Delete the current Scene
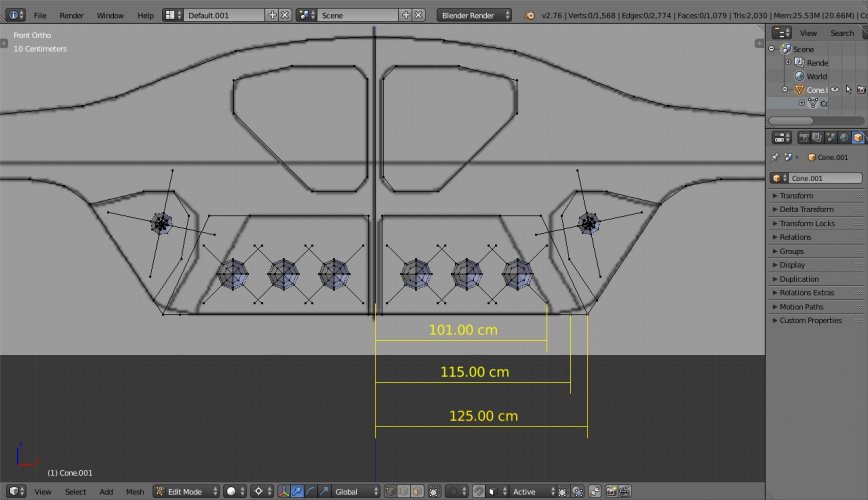868x500 pixels. click(419, 15)
